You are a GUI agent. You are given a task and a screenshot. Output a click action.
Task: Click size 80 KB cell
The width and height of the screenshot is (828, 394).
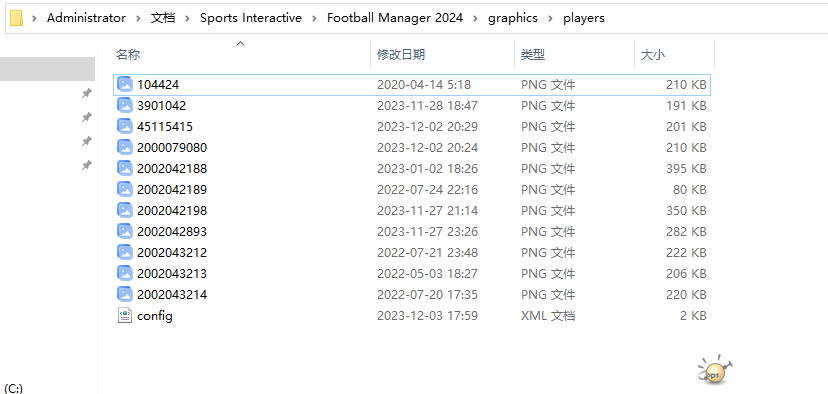pos(690,190)
